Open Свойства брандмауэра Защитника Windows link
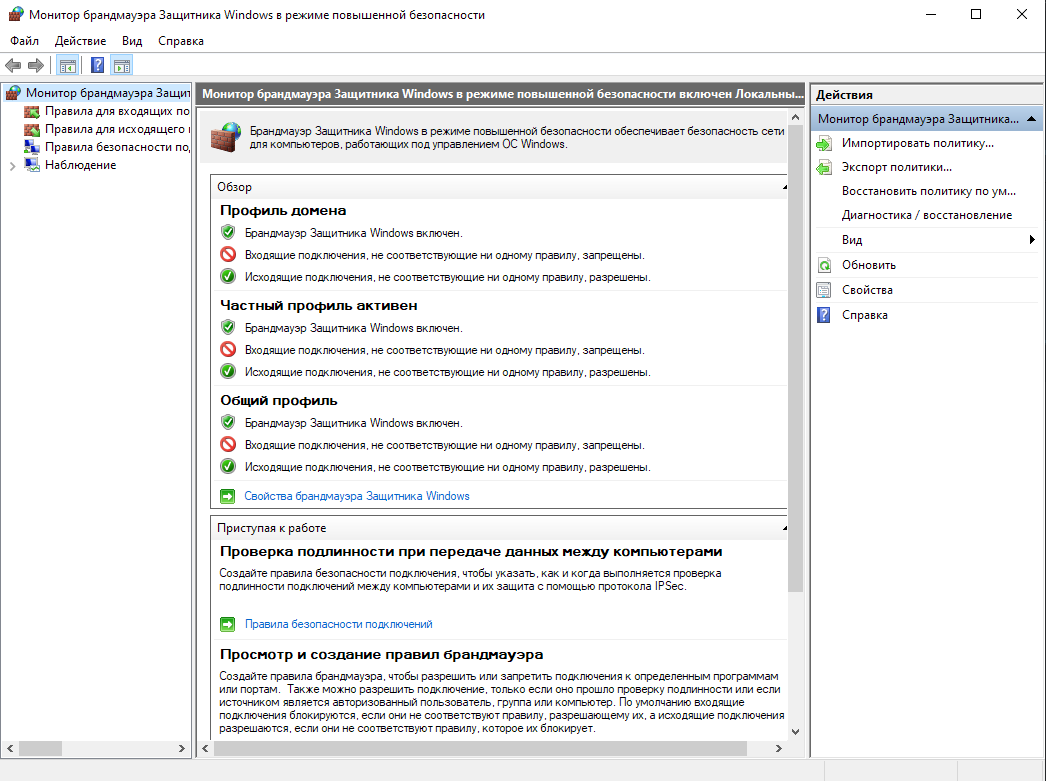The image size is (1046, 781). 357,496
